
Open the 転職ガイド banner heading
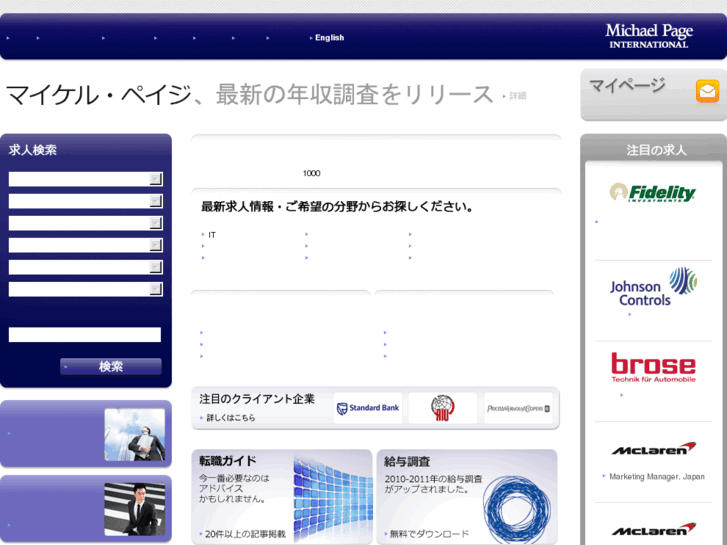[x=227, y=461]
